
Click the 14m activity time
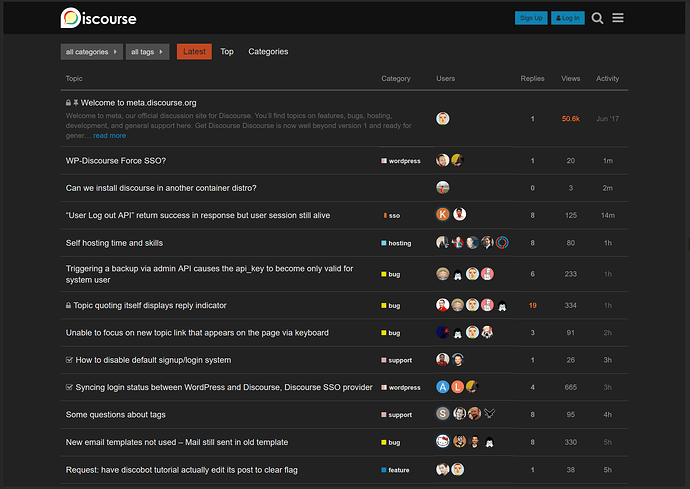[x=608, y=216]
